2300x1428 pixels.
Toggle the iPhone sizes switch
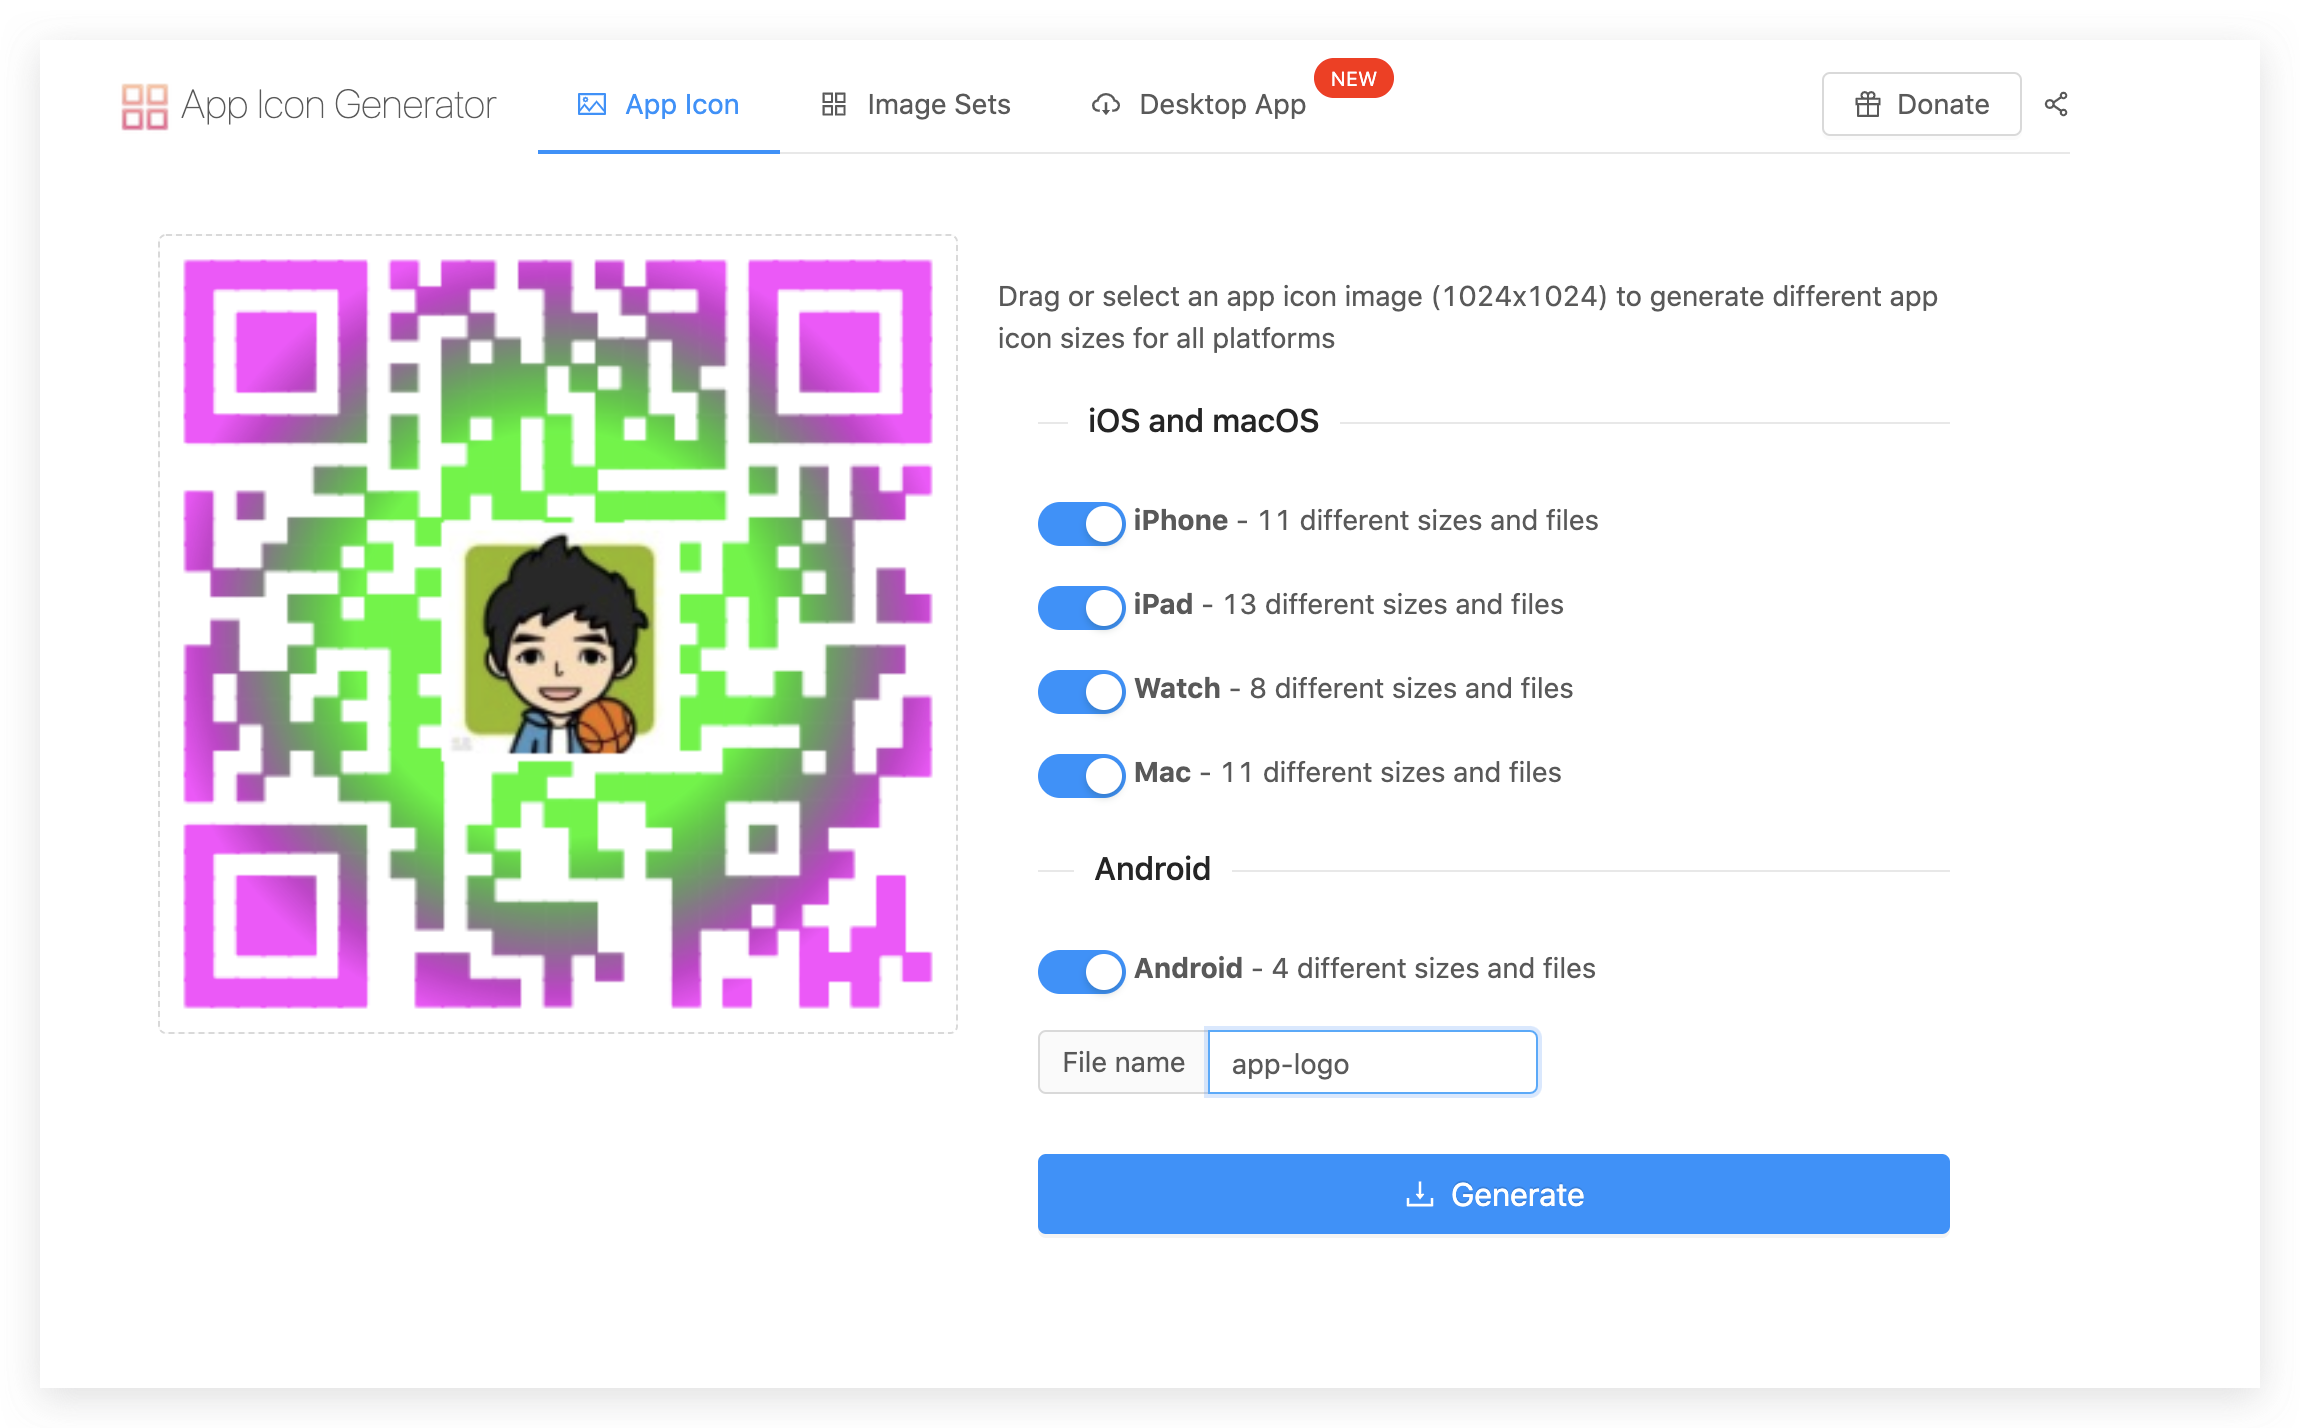point(1082,523)
